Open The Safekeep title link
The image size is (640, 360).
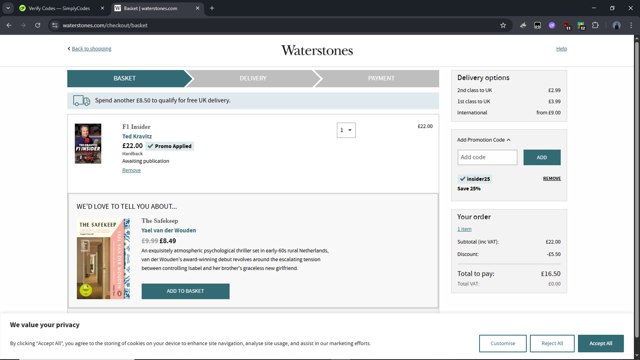(160, 221)
